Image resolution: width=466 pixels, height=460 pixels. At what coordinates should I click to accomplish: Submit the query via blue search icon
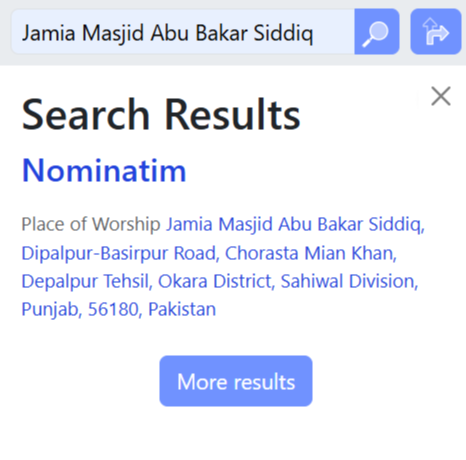tap(377, 32)
